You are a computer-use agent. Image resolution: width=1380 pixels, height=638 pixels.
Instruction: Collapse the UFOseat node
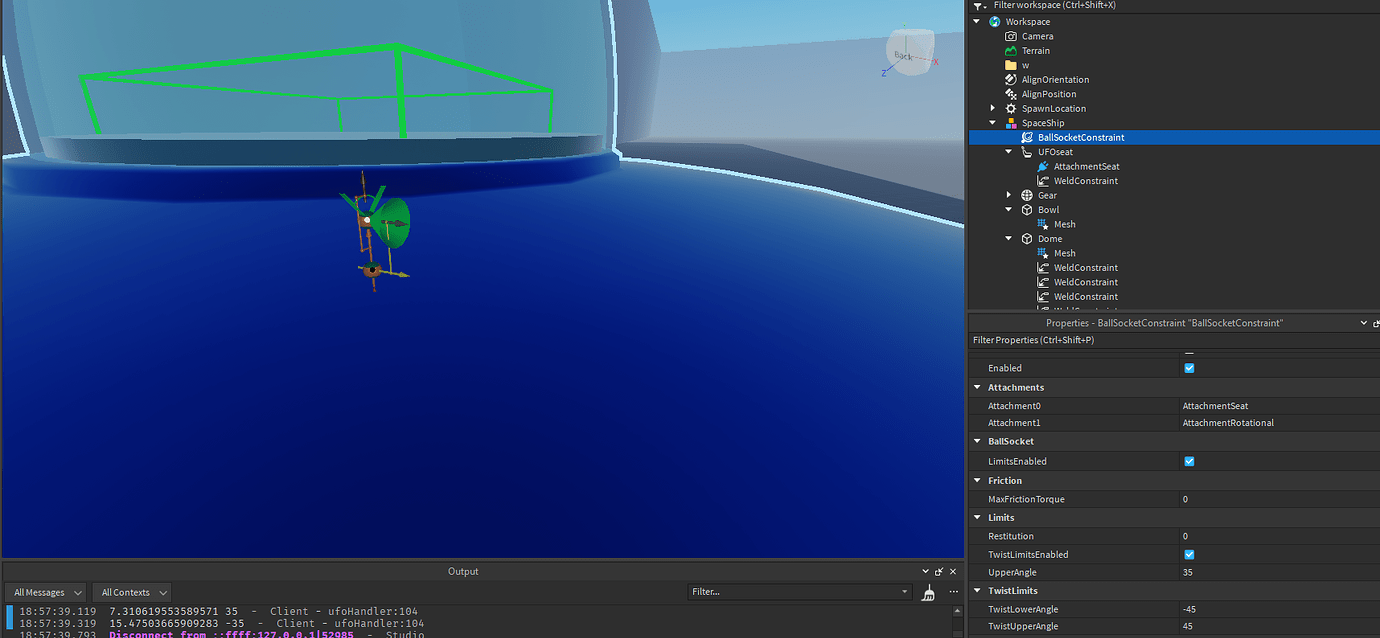point(1009,152)
